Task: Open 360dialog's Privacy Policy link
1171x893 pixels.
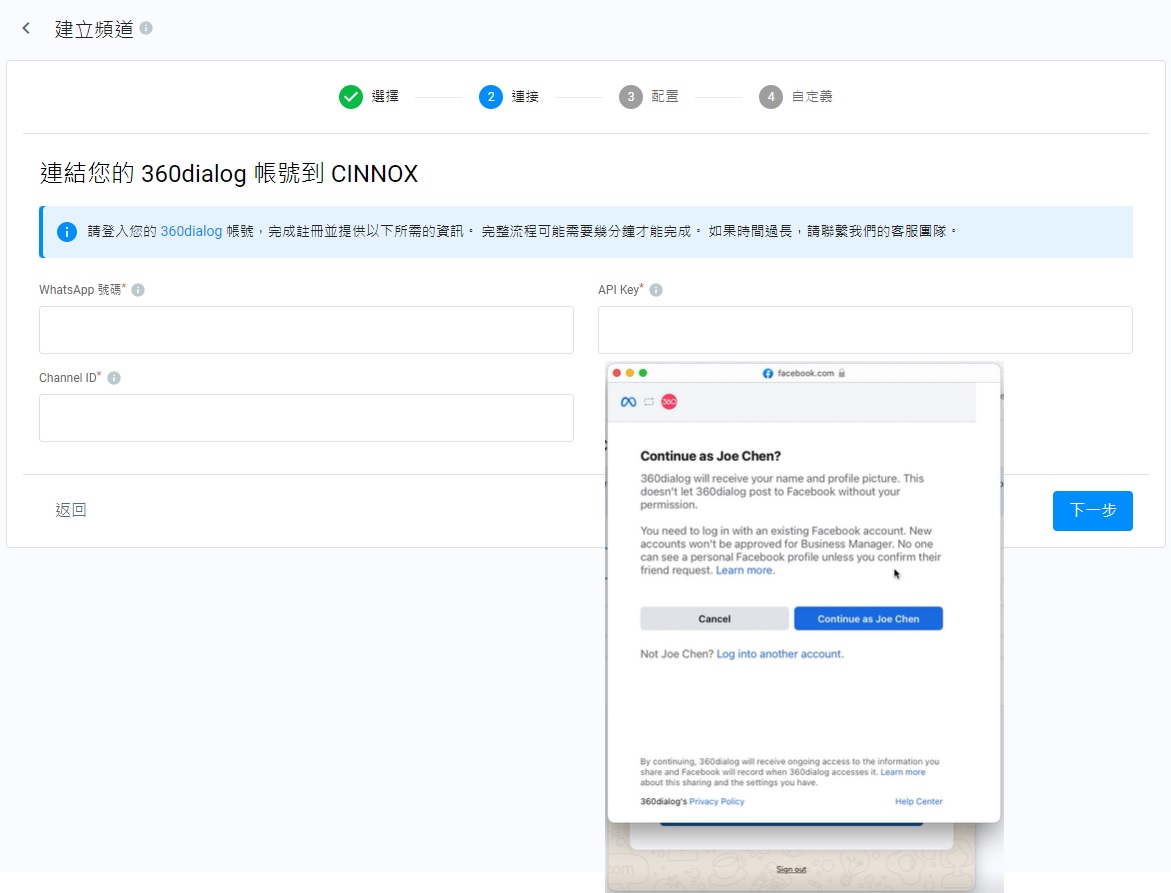Action: (x=716, y=801)
